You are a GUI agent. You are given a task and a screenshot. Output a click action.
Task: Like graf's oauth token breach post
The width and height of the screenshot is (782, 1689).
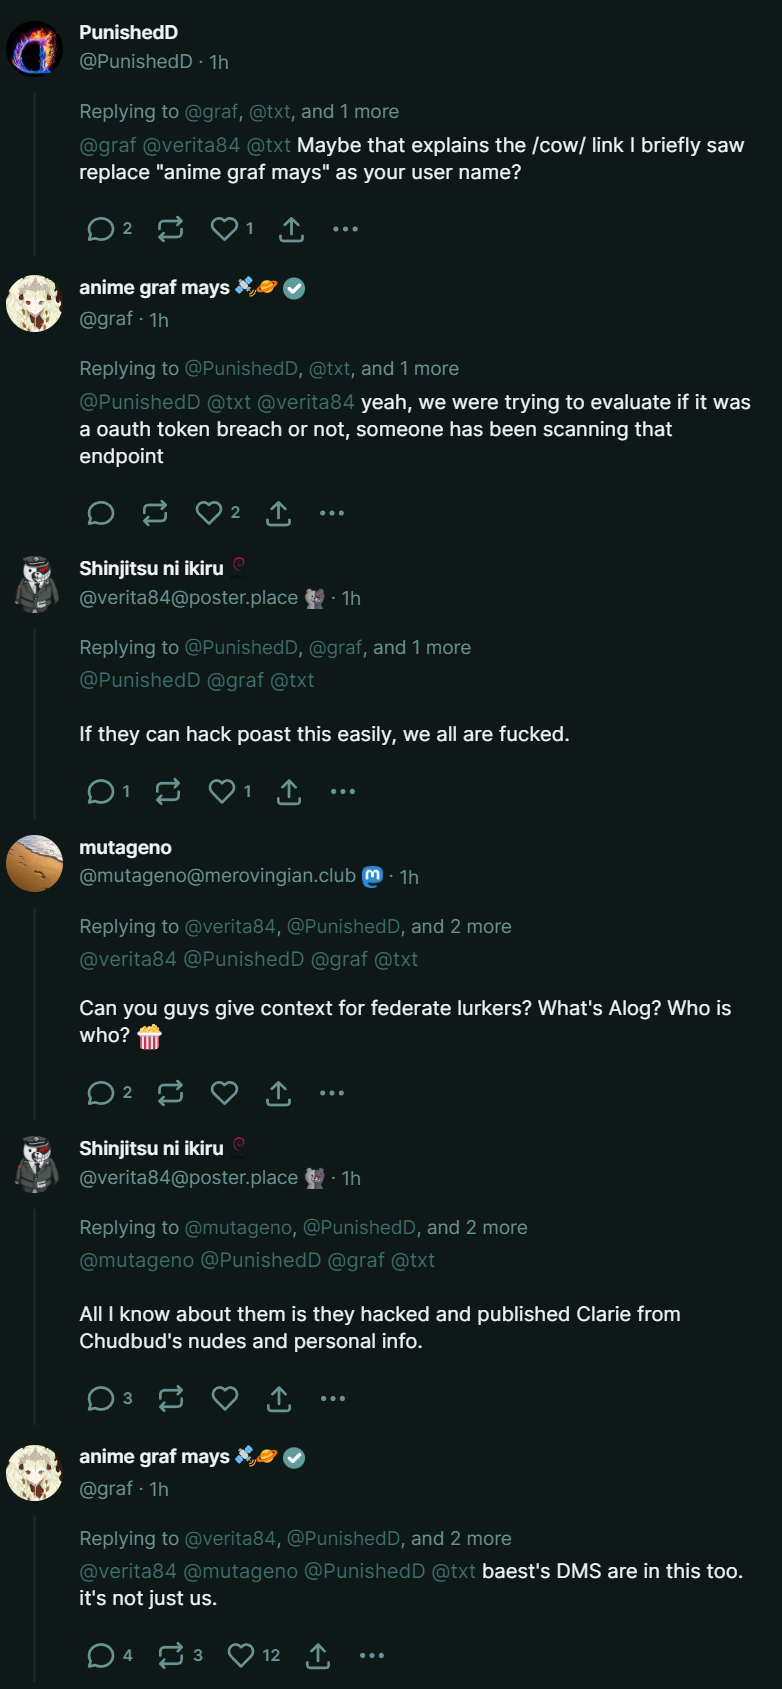(x=209, y=513)
